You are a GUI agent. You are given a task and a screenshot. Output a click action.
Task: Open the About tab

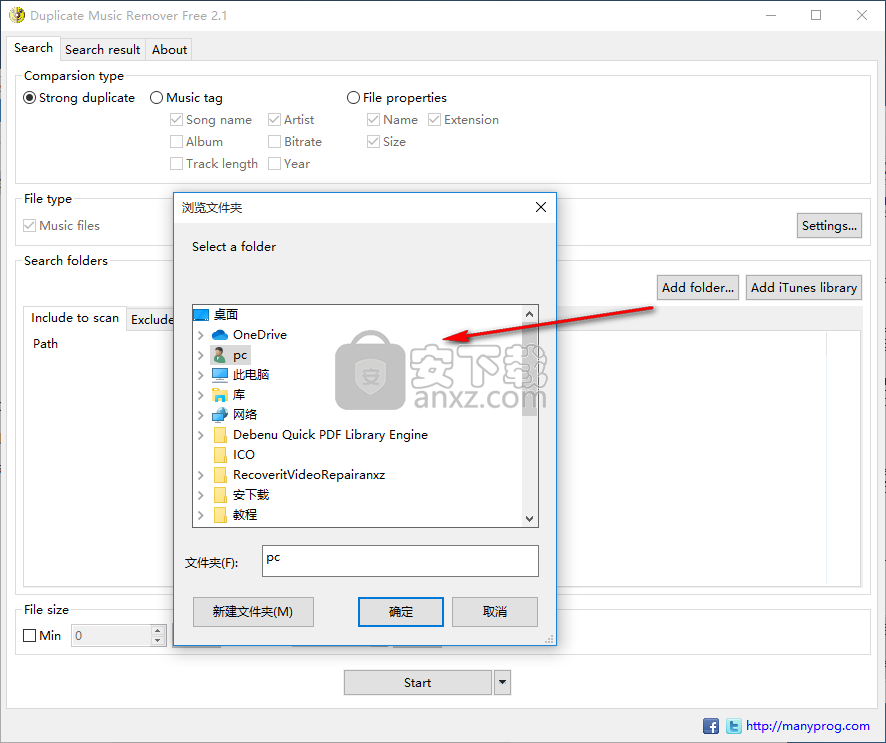coord(169,50)
